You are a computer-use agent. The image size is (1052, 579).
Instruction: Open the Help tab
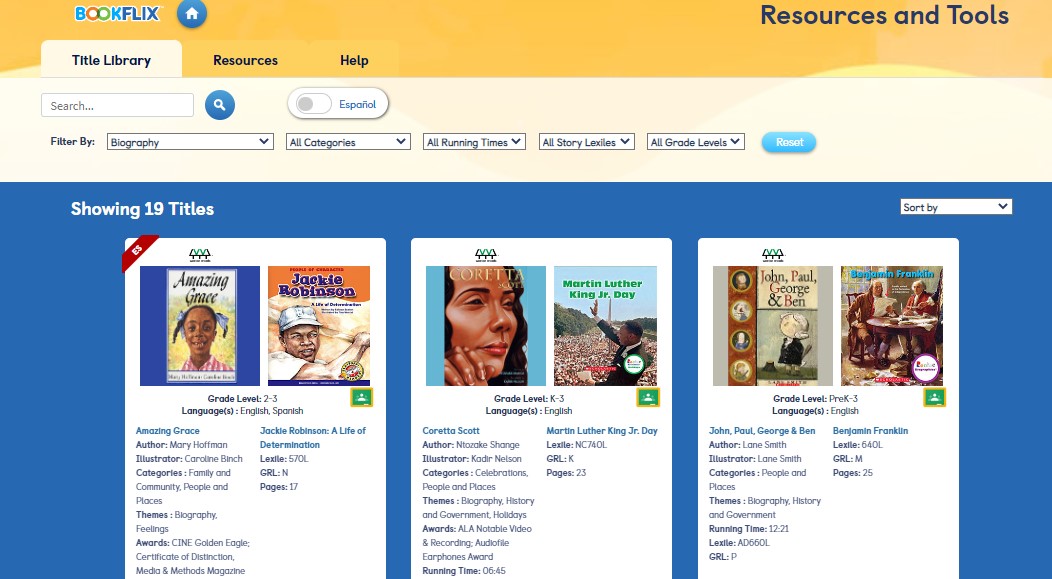pos(354,60)
